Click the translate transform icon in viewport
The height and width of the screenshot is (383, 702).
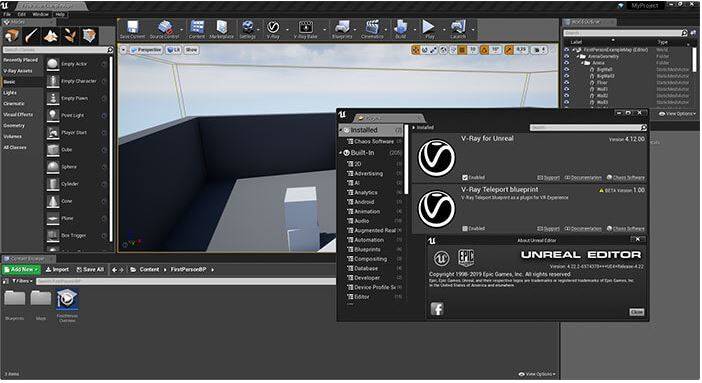(416, 50)
